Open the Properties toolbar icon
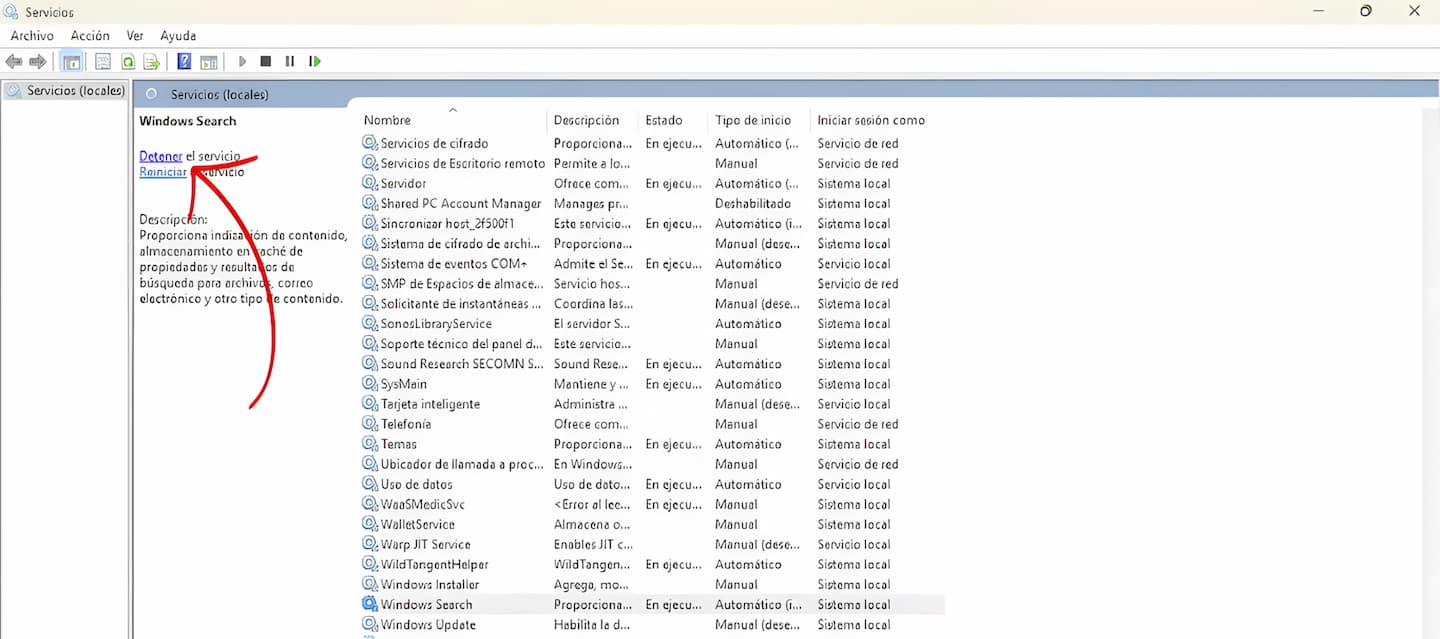The height and width of the screenshot is (639, 1440). [102, 62]
